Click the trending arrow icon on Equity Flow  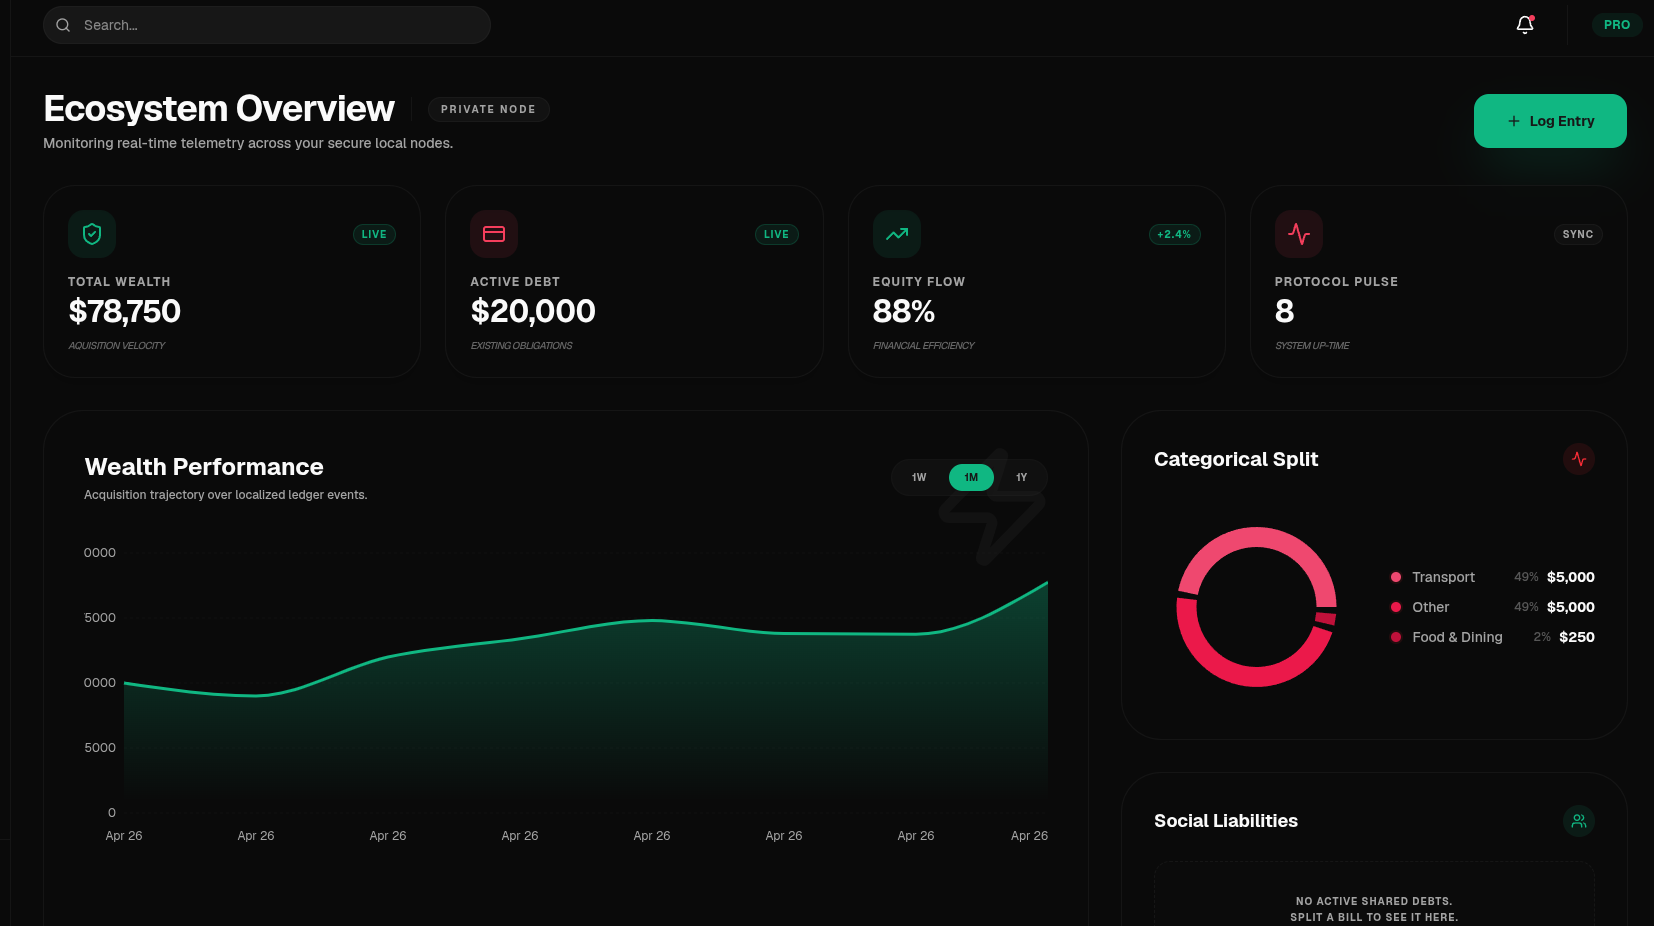click(897, 234)
